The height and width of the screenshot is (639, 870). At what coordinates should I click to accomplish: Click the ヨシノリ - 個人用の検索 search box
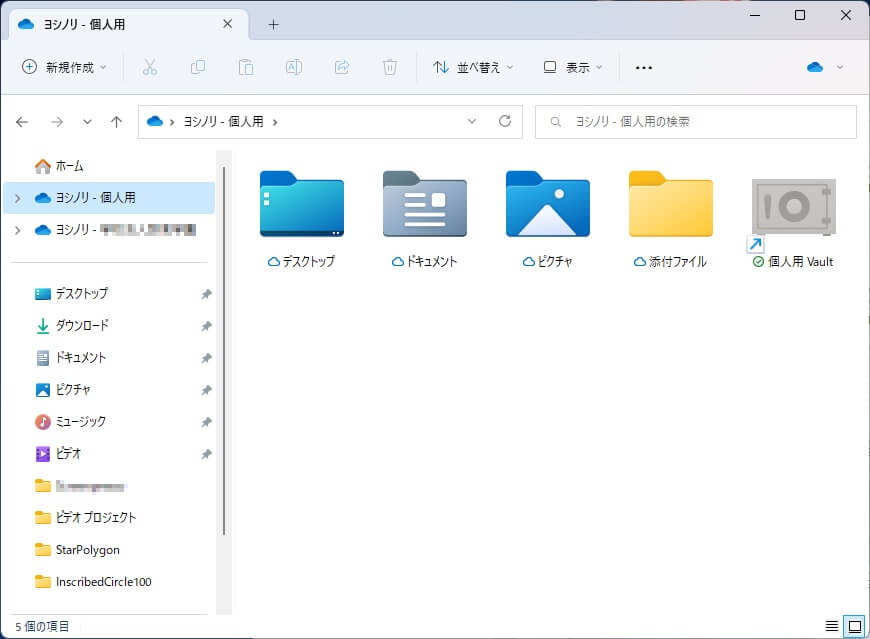click(696, 121)
